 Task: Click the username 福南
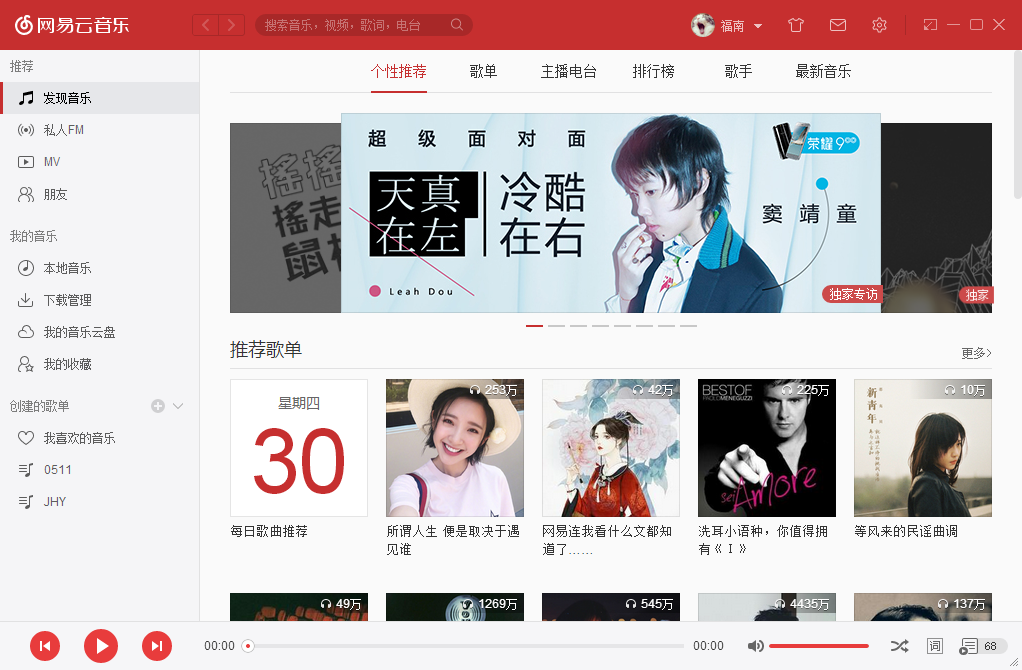click(732, 26)
